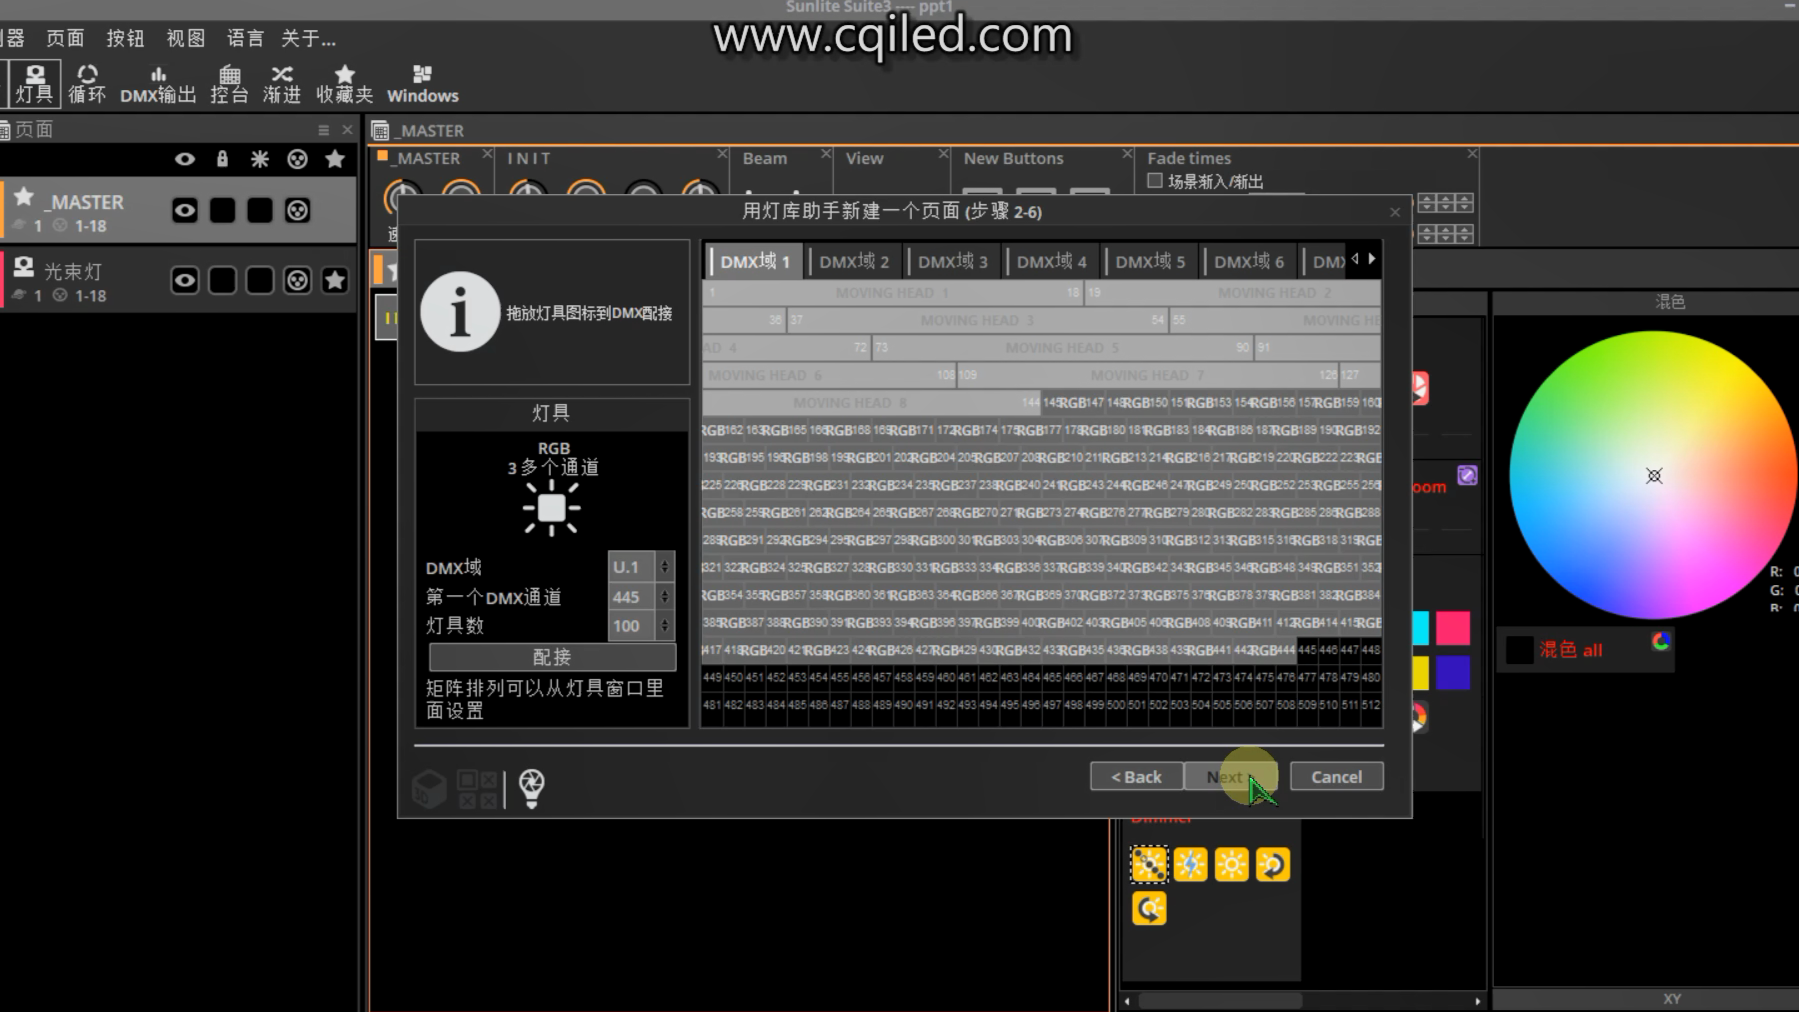Open the 页面 panel options menu icon
The width and height of the screenshot is (1799, 1012).
coord(323,130)
